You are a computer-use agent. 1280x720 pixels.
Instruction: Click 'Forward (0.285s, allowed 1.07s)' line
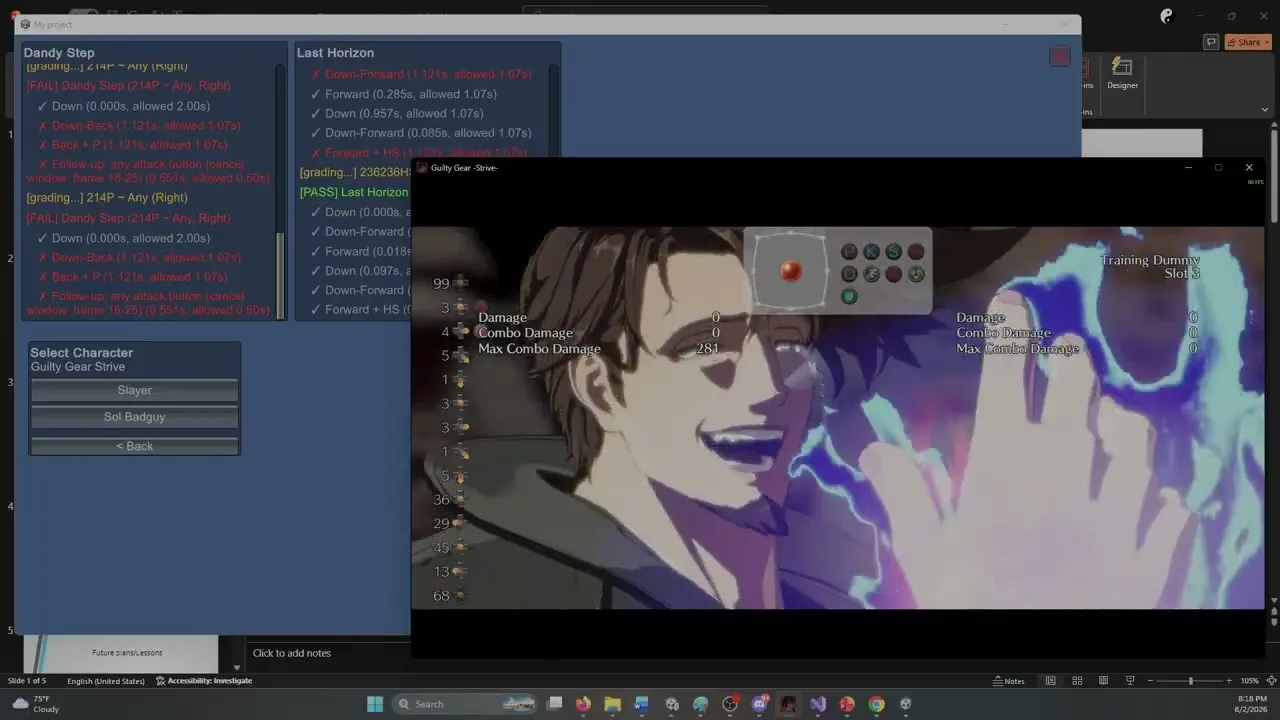coord(404,94)
